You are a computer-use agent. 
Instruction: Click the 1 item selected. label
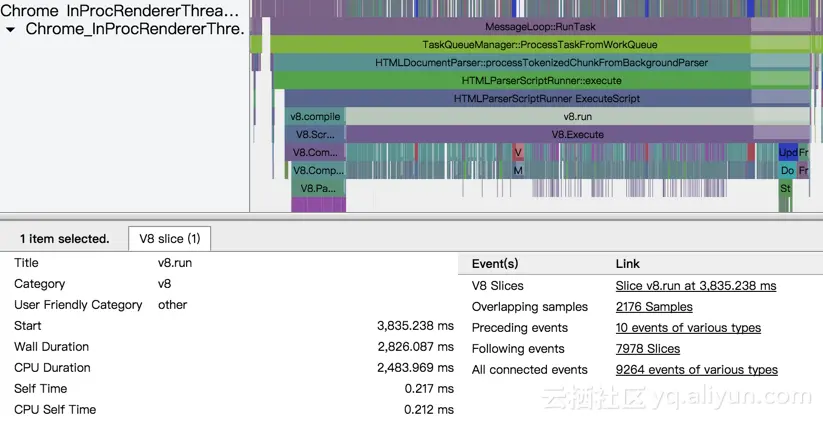pyautogui.click(x=65, y=239)
